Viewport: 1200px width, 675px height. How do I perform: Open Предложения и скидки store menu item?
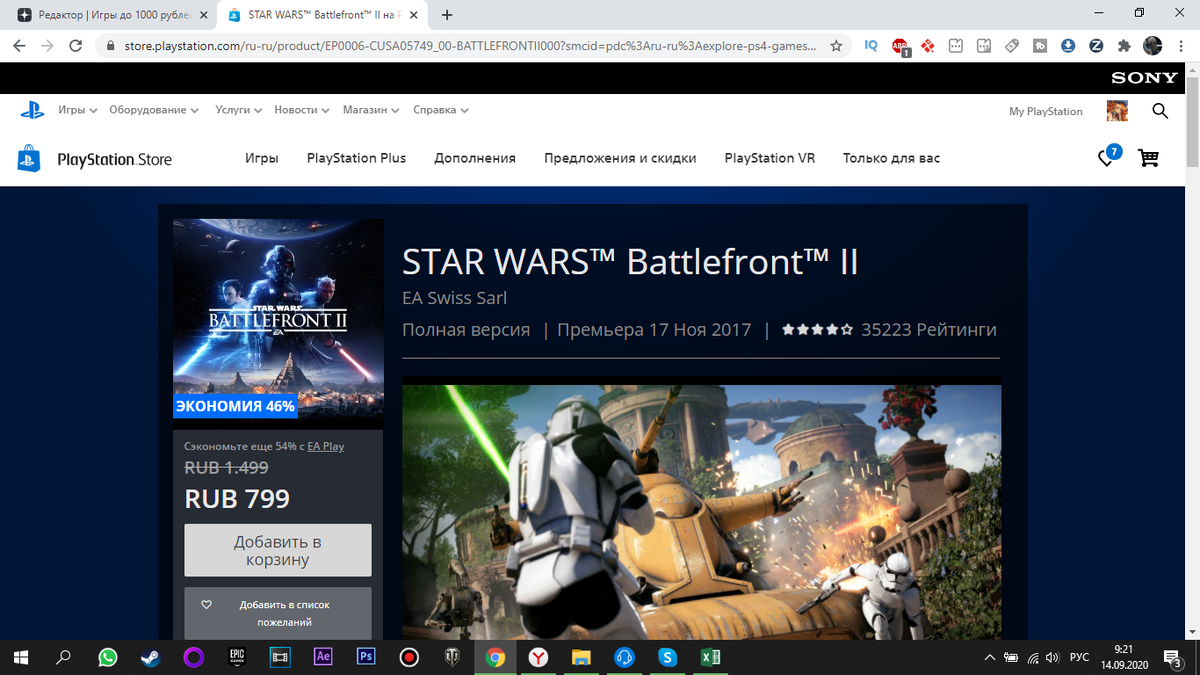[620, 158]
